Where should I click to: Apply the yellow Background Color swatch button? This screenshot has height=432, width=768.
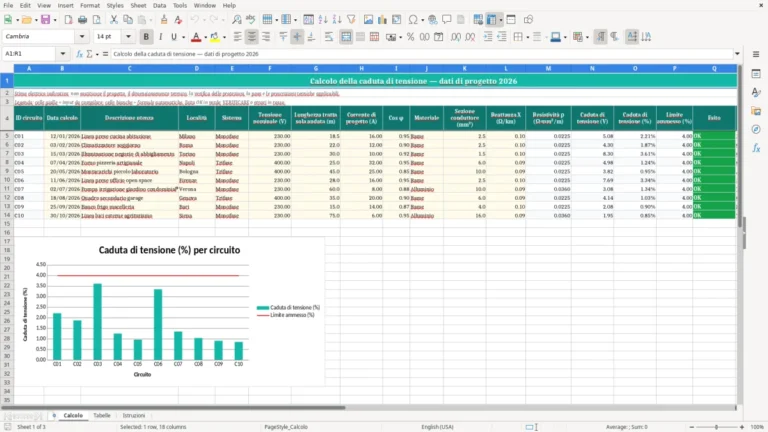(x=215, y=37)
